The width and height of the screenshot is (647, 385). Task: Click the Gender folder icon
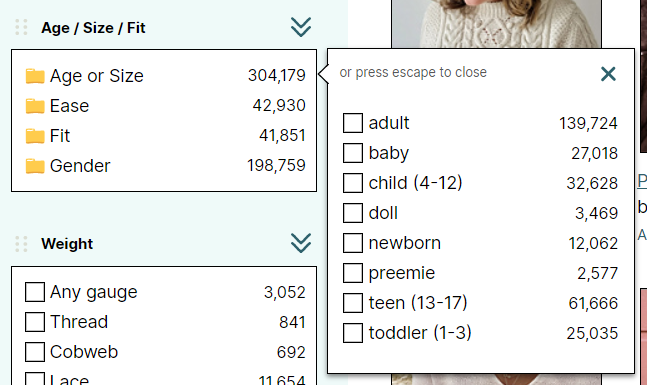pos(35,166)
